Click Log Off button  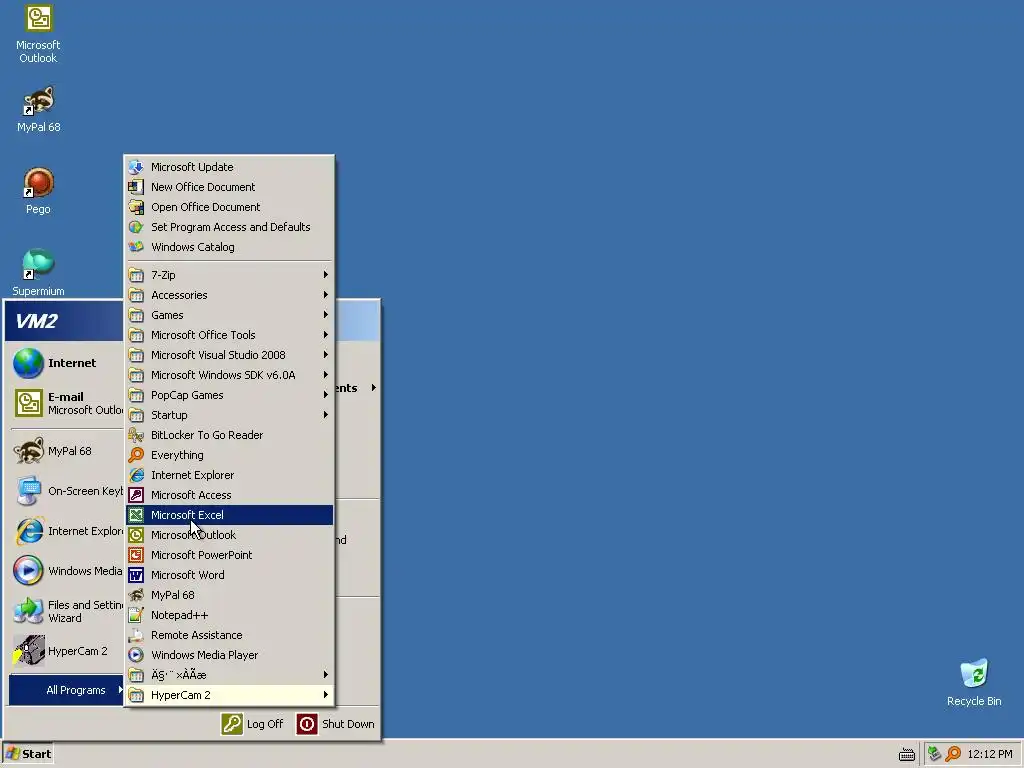252,724
